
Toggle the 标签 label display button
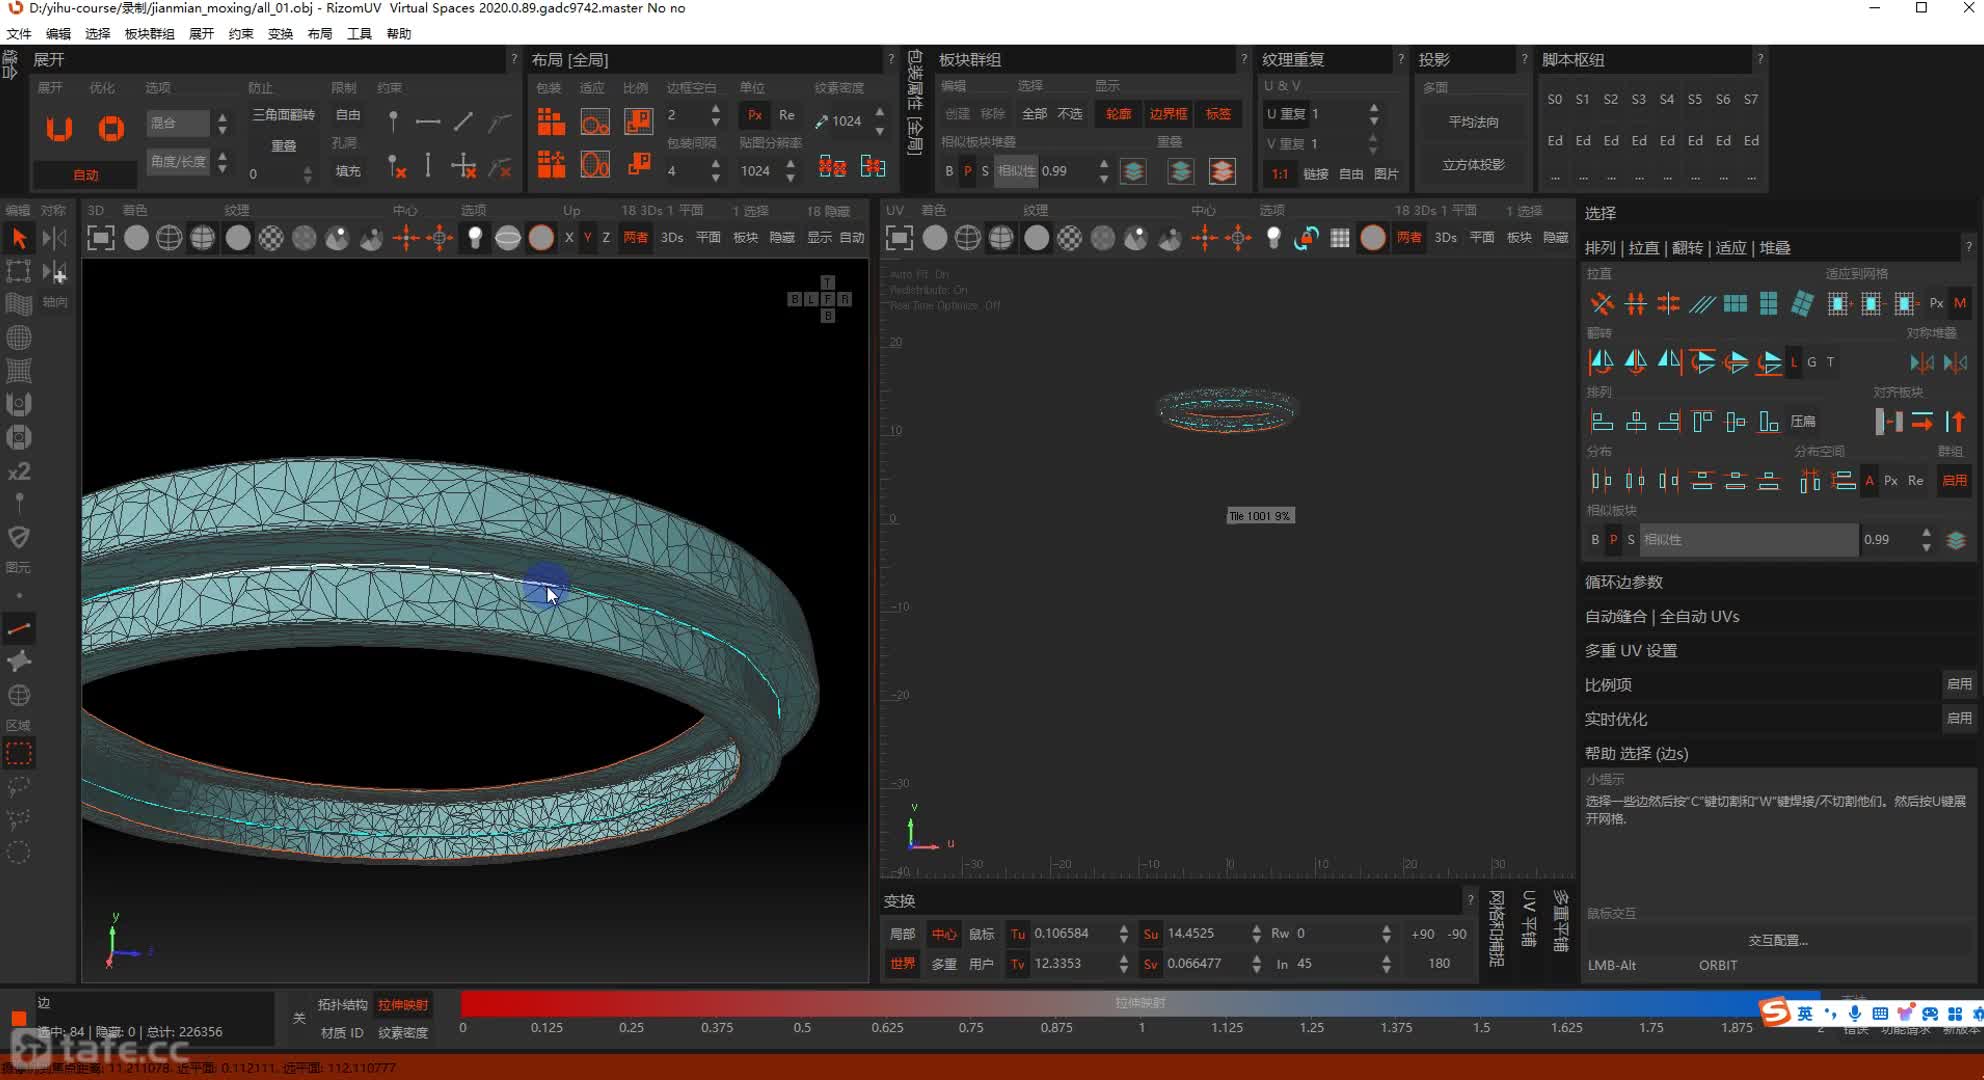click(1218, 114)
